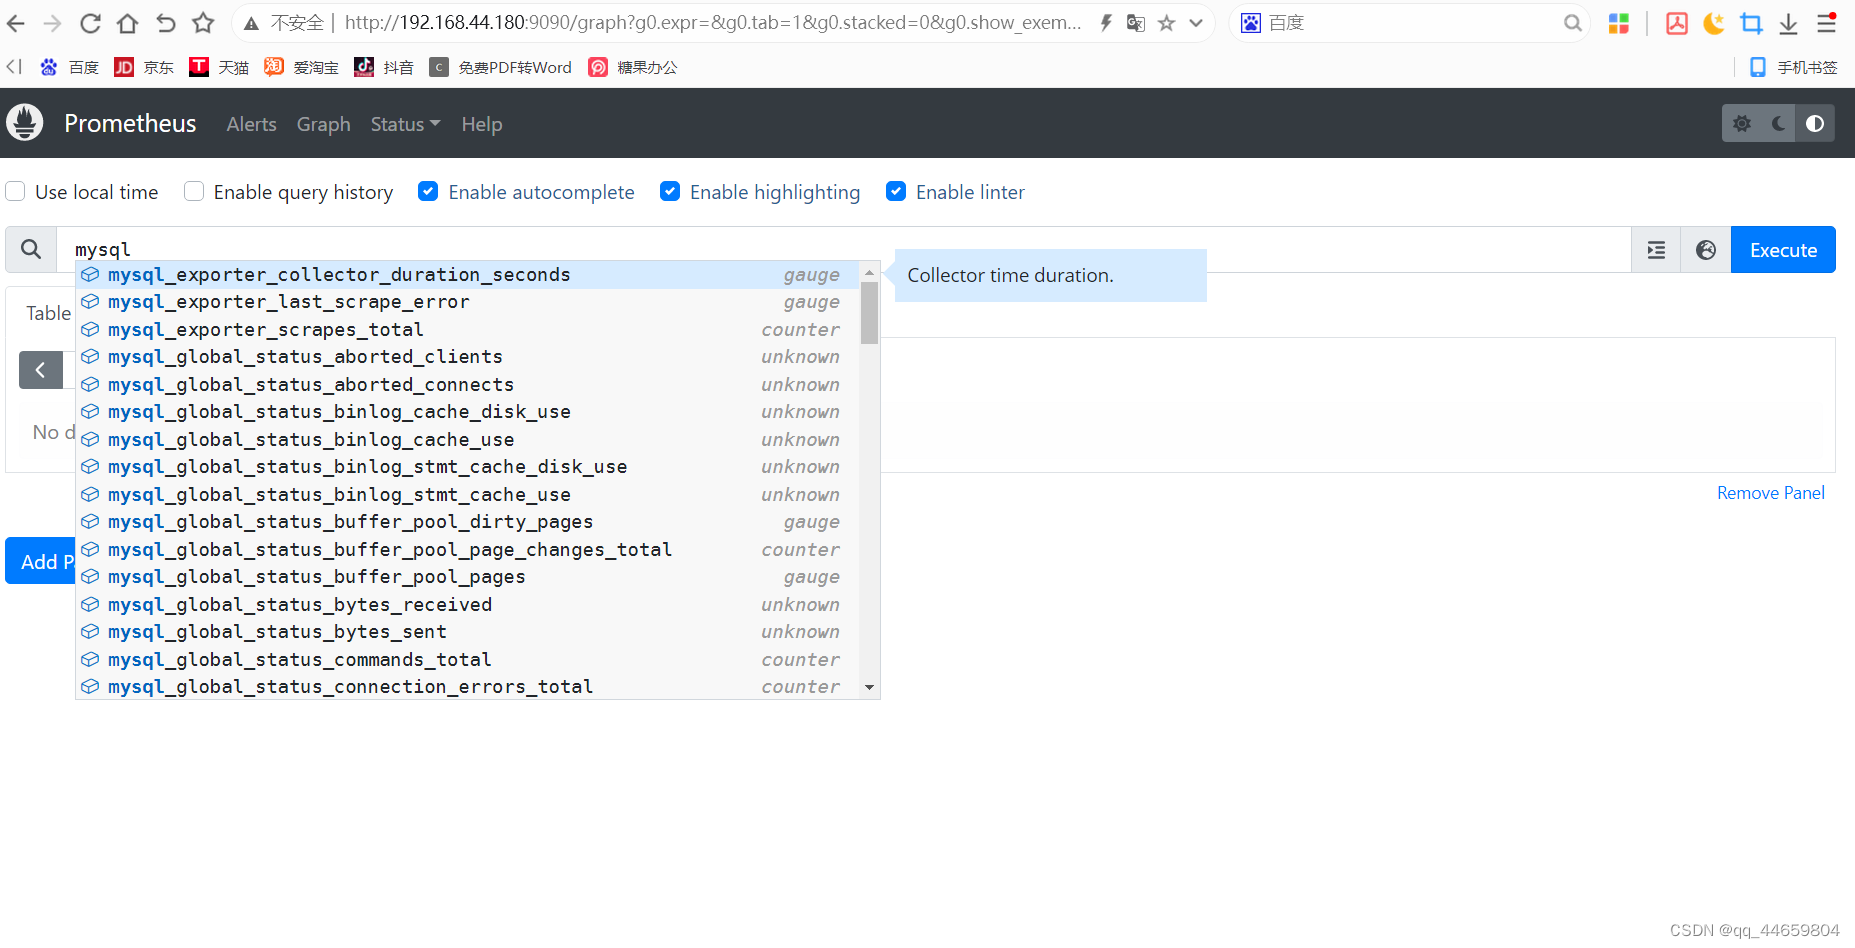This screenshot has height=948, width=1855.
Task: Go back with browser back arrow
Action: click(16, 23)
